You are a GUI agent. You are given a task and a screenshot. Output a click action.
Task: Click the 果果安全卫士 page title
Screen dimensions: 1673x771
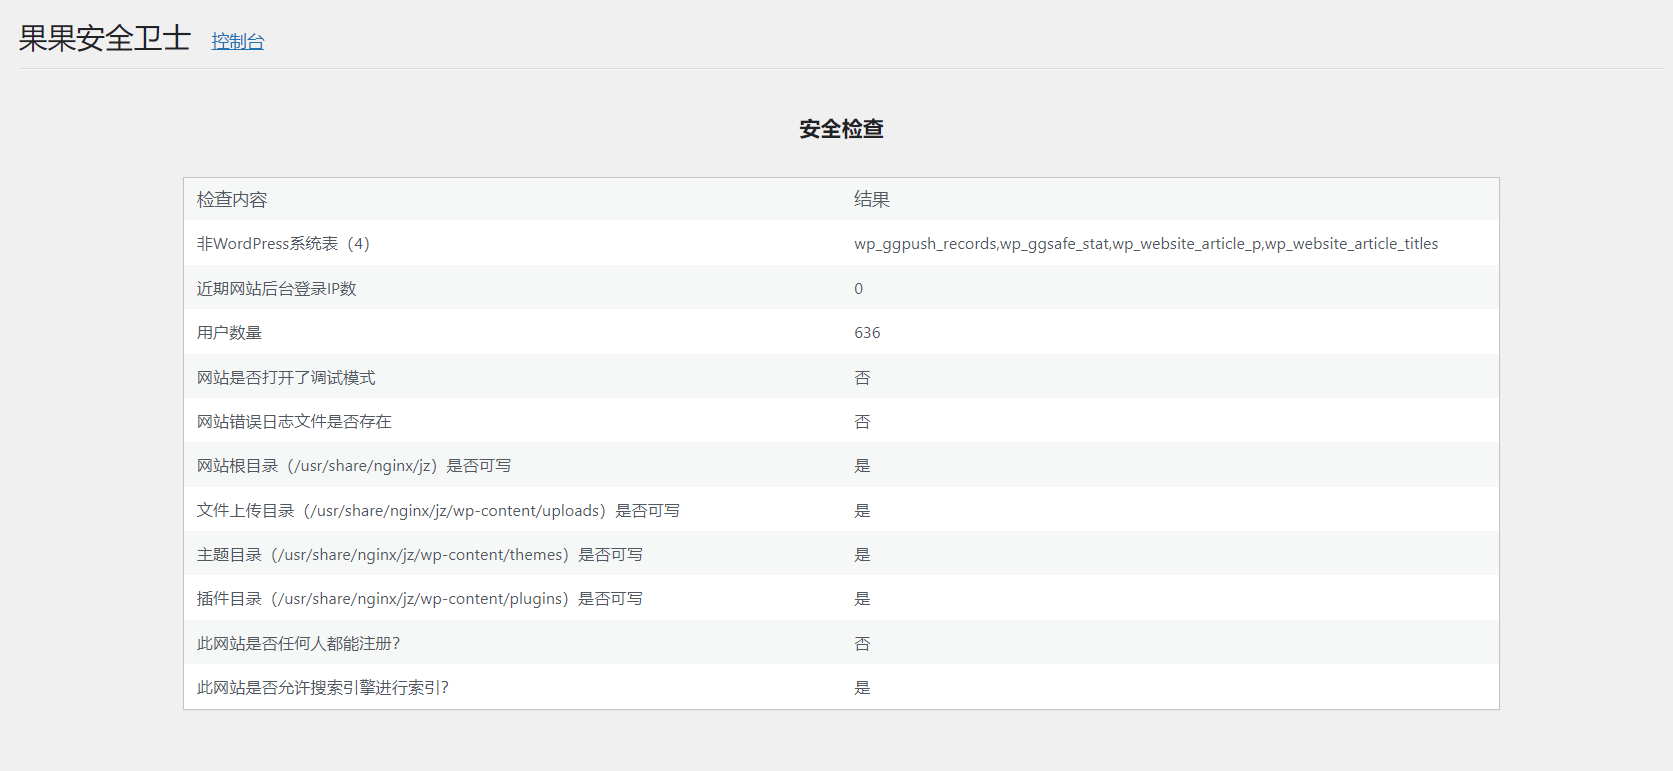click(105, 38)
